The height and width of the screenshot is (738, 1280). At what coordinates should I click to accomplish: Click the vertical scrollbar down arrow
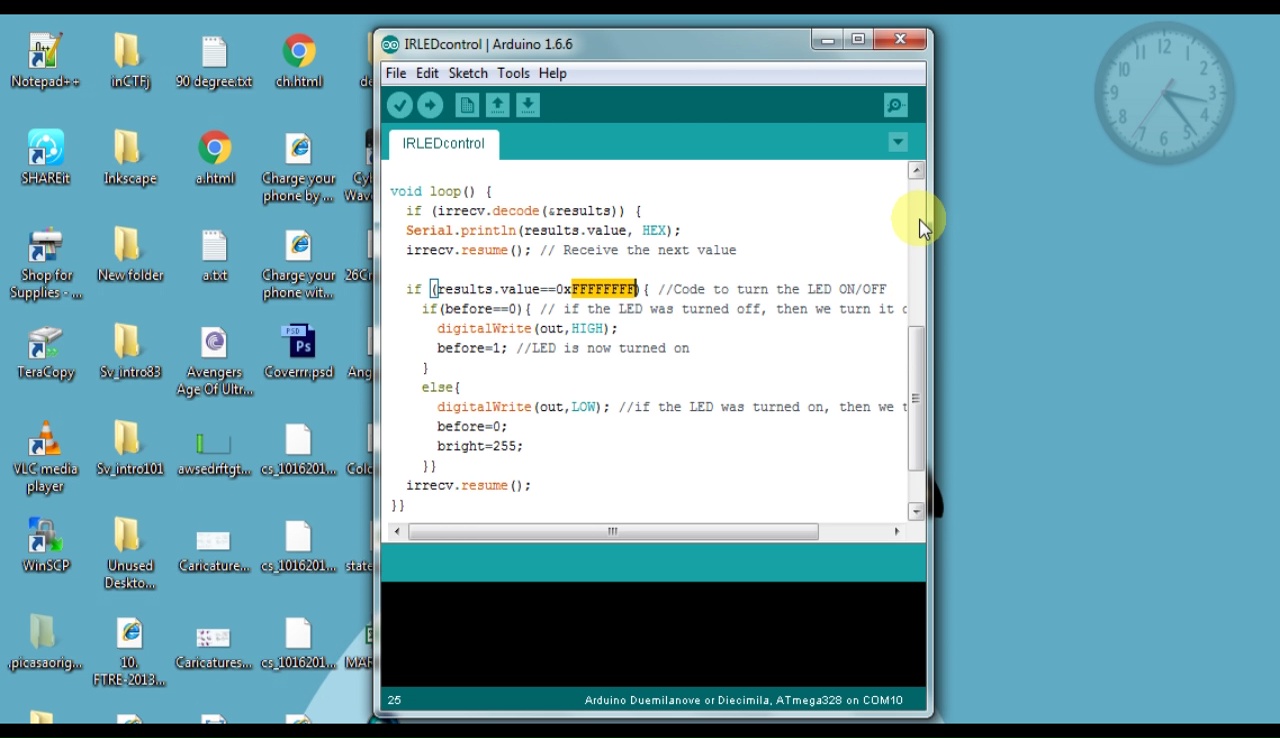(x=916, y=511)
